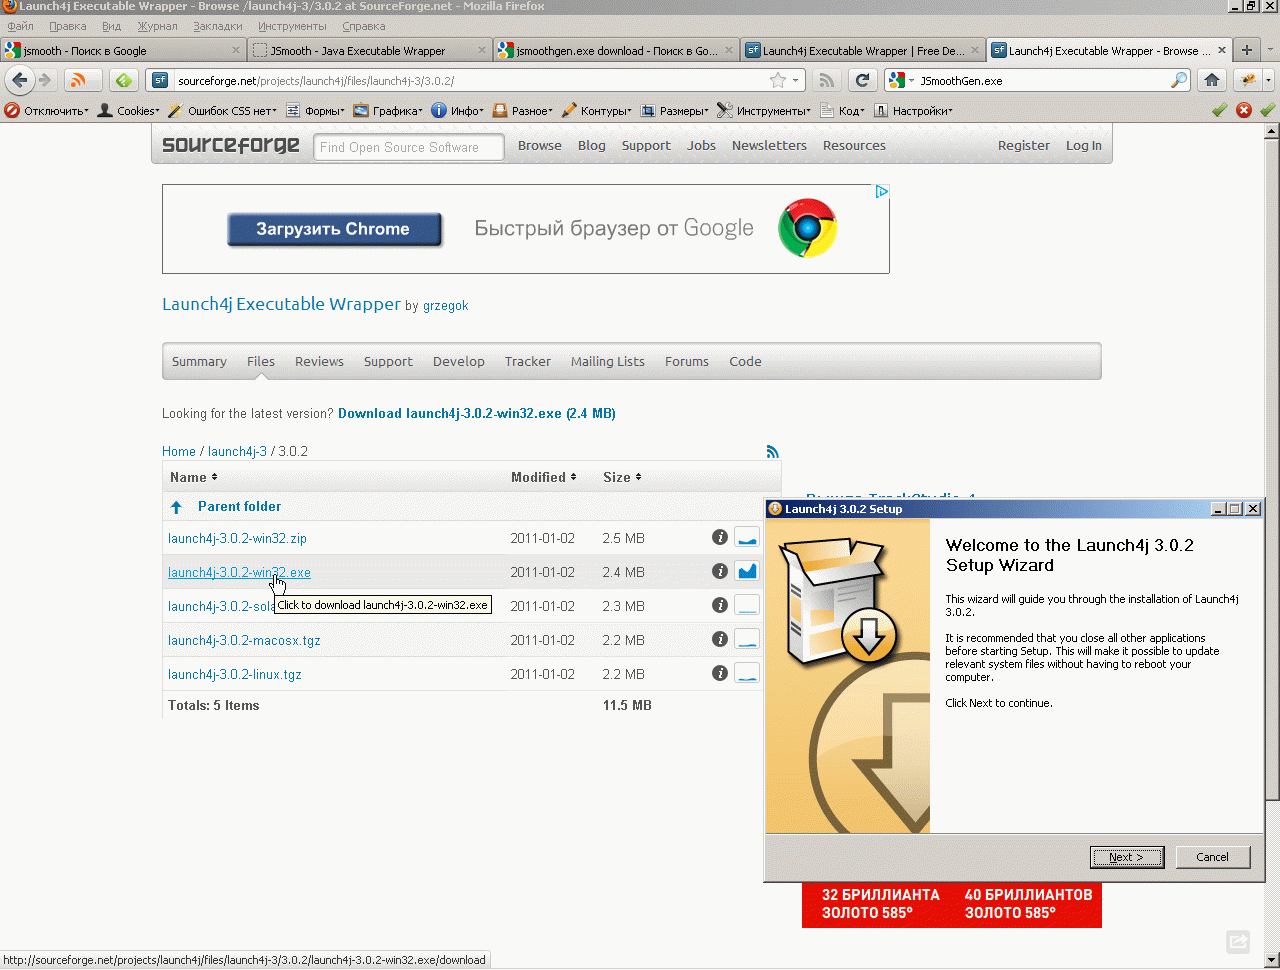
Task: Click the green checkmark next to red X
Action: (1219, 111)
